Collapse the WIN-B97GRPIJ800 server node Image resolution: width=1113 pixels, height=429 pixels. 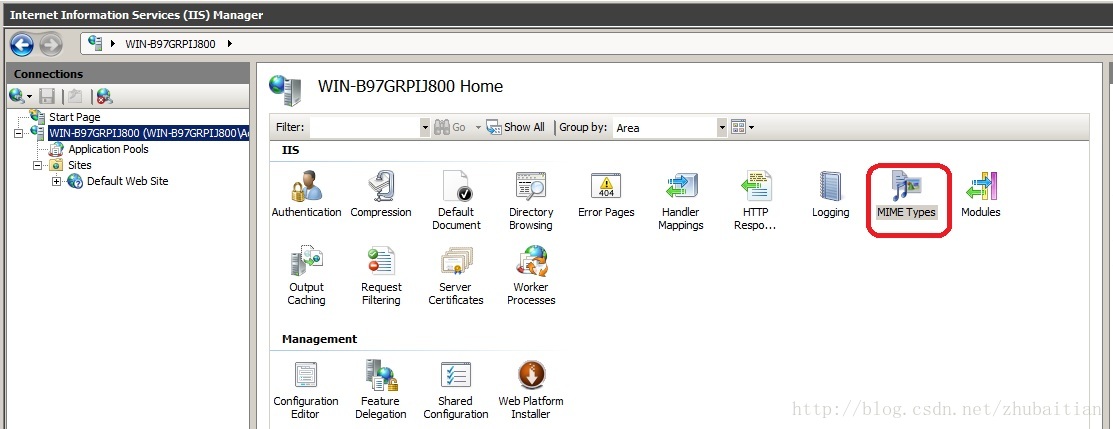[x=18, y=133]
